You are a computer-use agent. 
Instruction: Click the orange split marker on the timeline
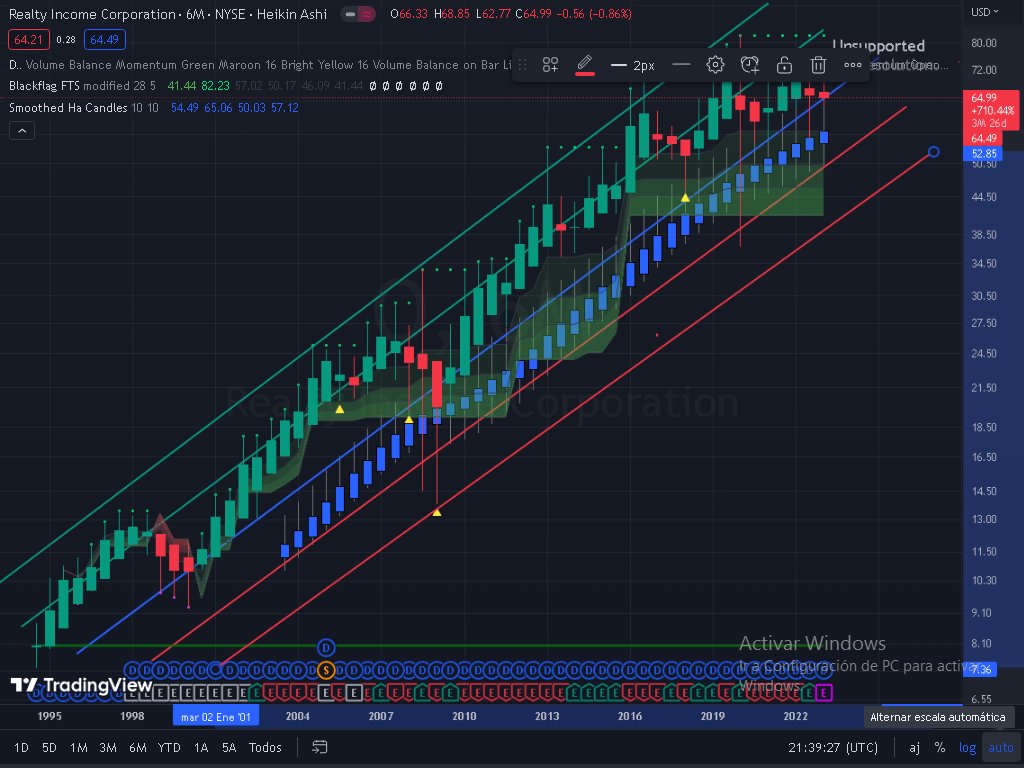(326, 670)
